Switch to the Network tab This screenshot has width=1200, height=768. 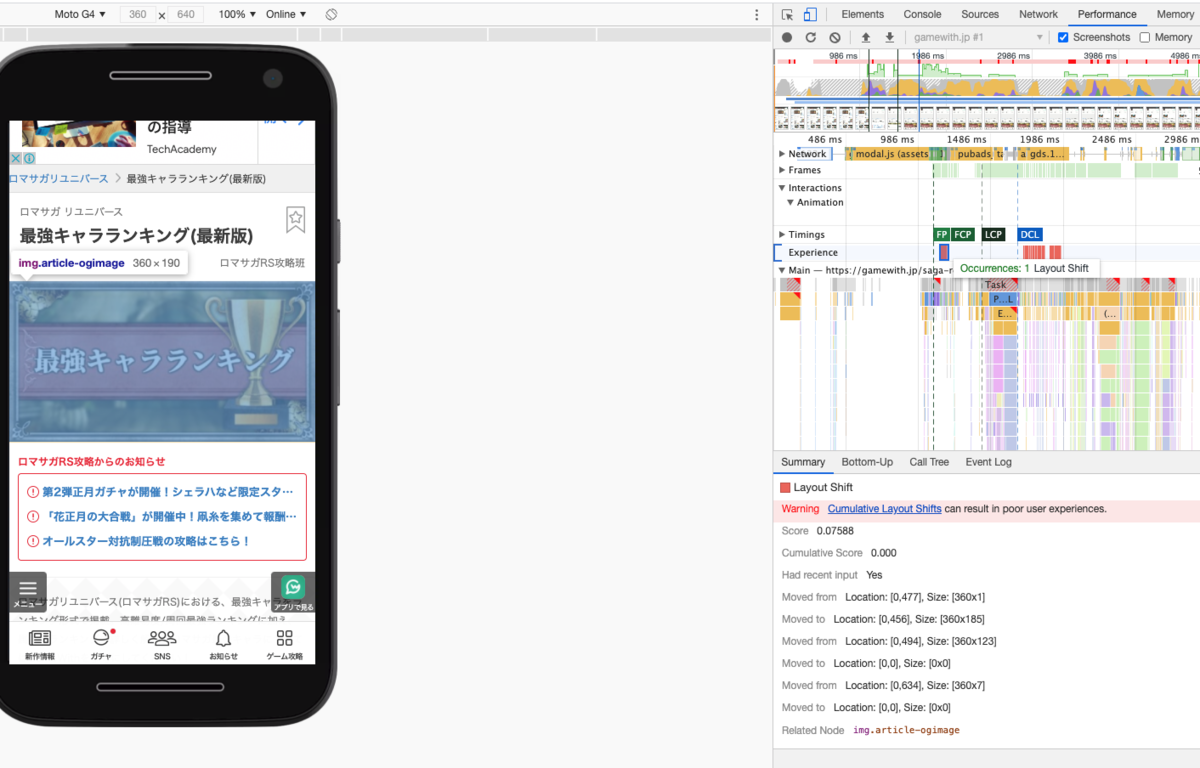pos(1038,14)
